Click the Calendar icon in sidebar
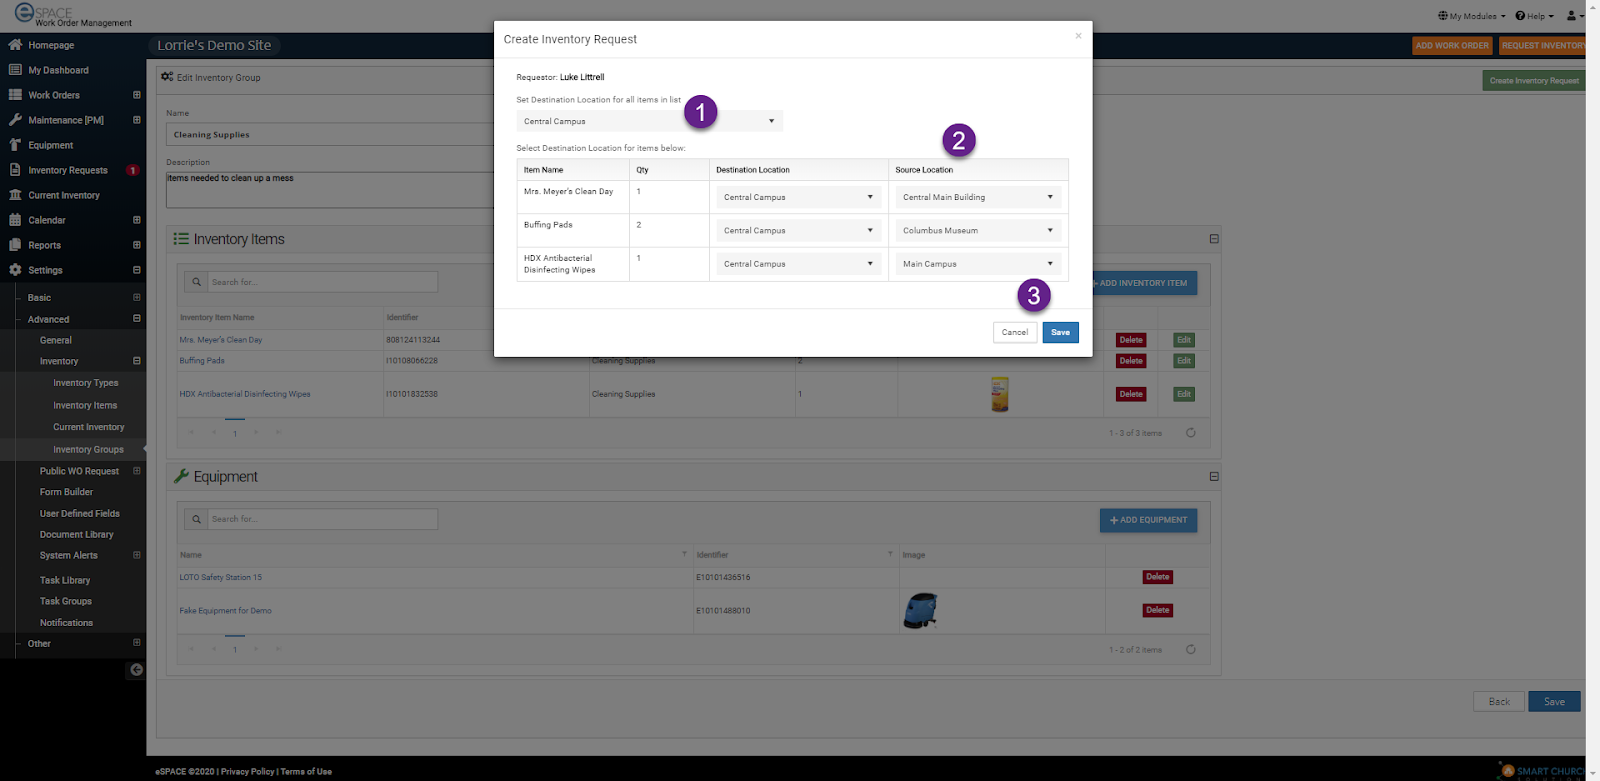 click(15, 220)
